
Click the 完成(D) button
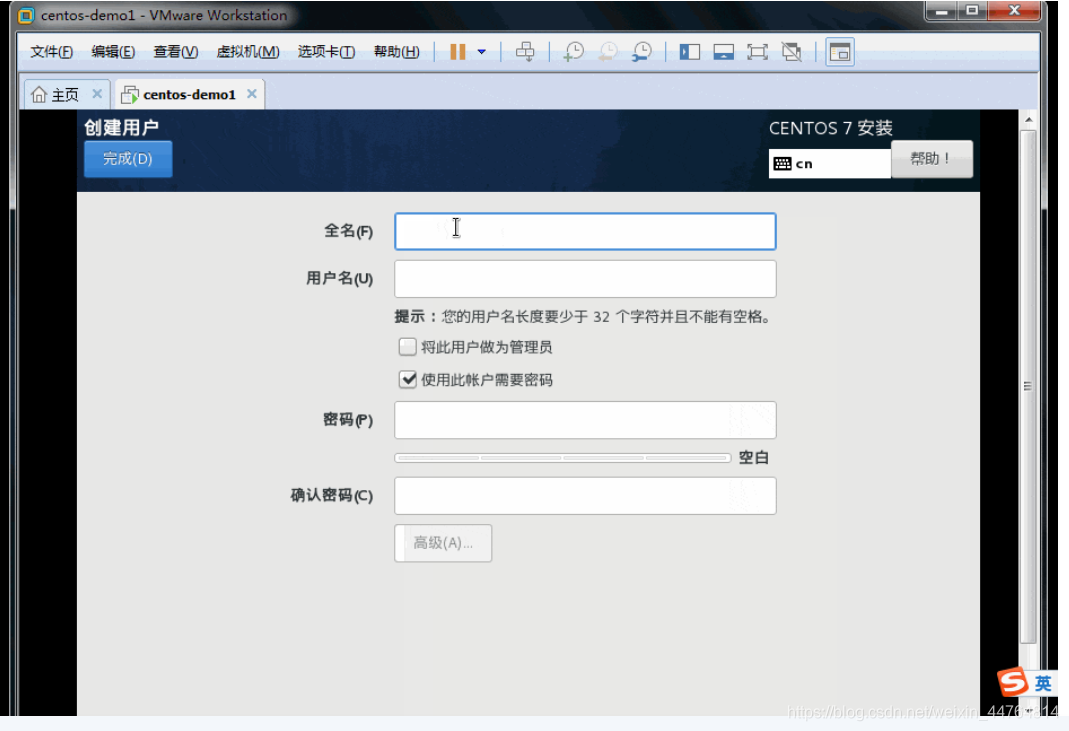(127, 159)
